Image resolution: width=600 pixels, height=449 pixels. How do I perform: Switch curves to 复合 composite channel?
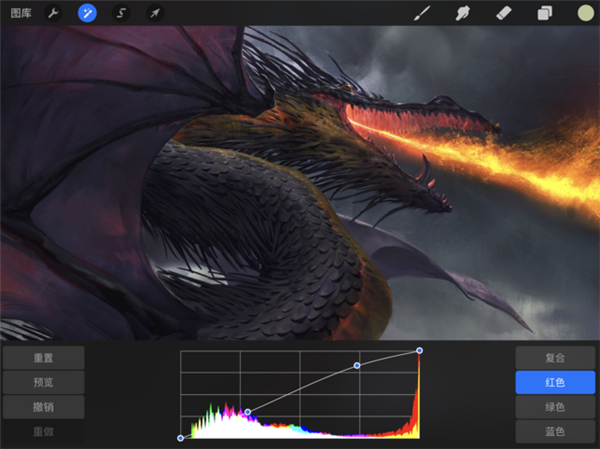[x=555, y=358]
